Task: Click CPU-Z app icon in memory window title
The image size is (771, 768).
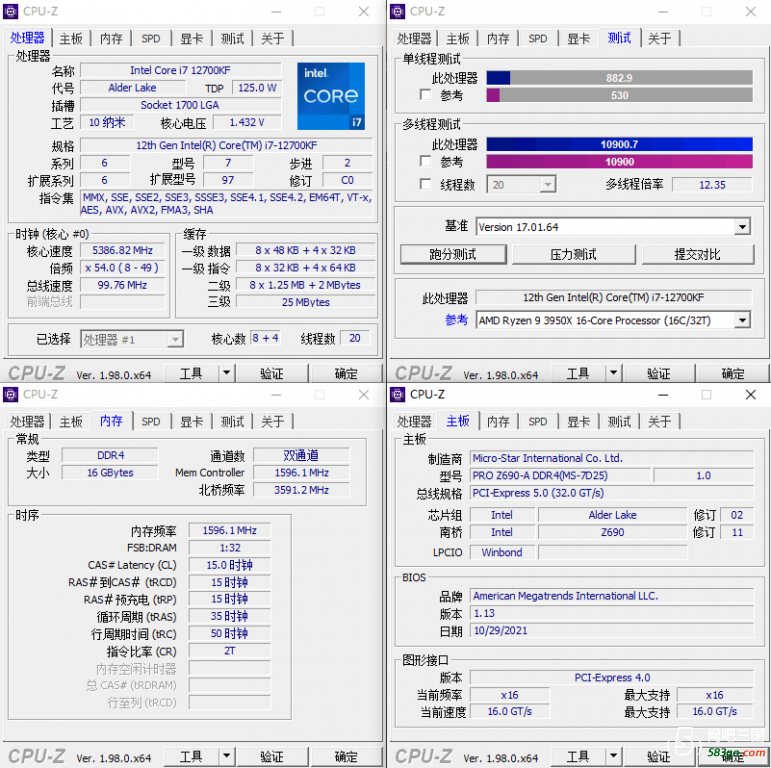Action: 10,394
